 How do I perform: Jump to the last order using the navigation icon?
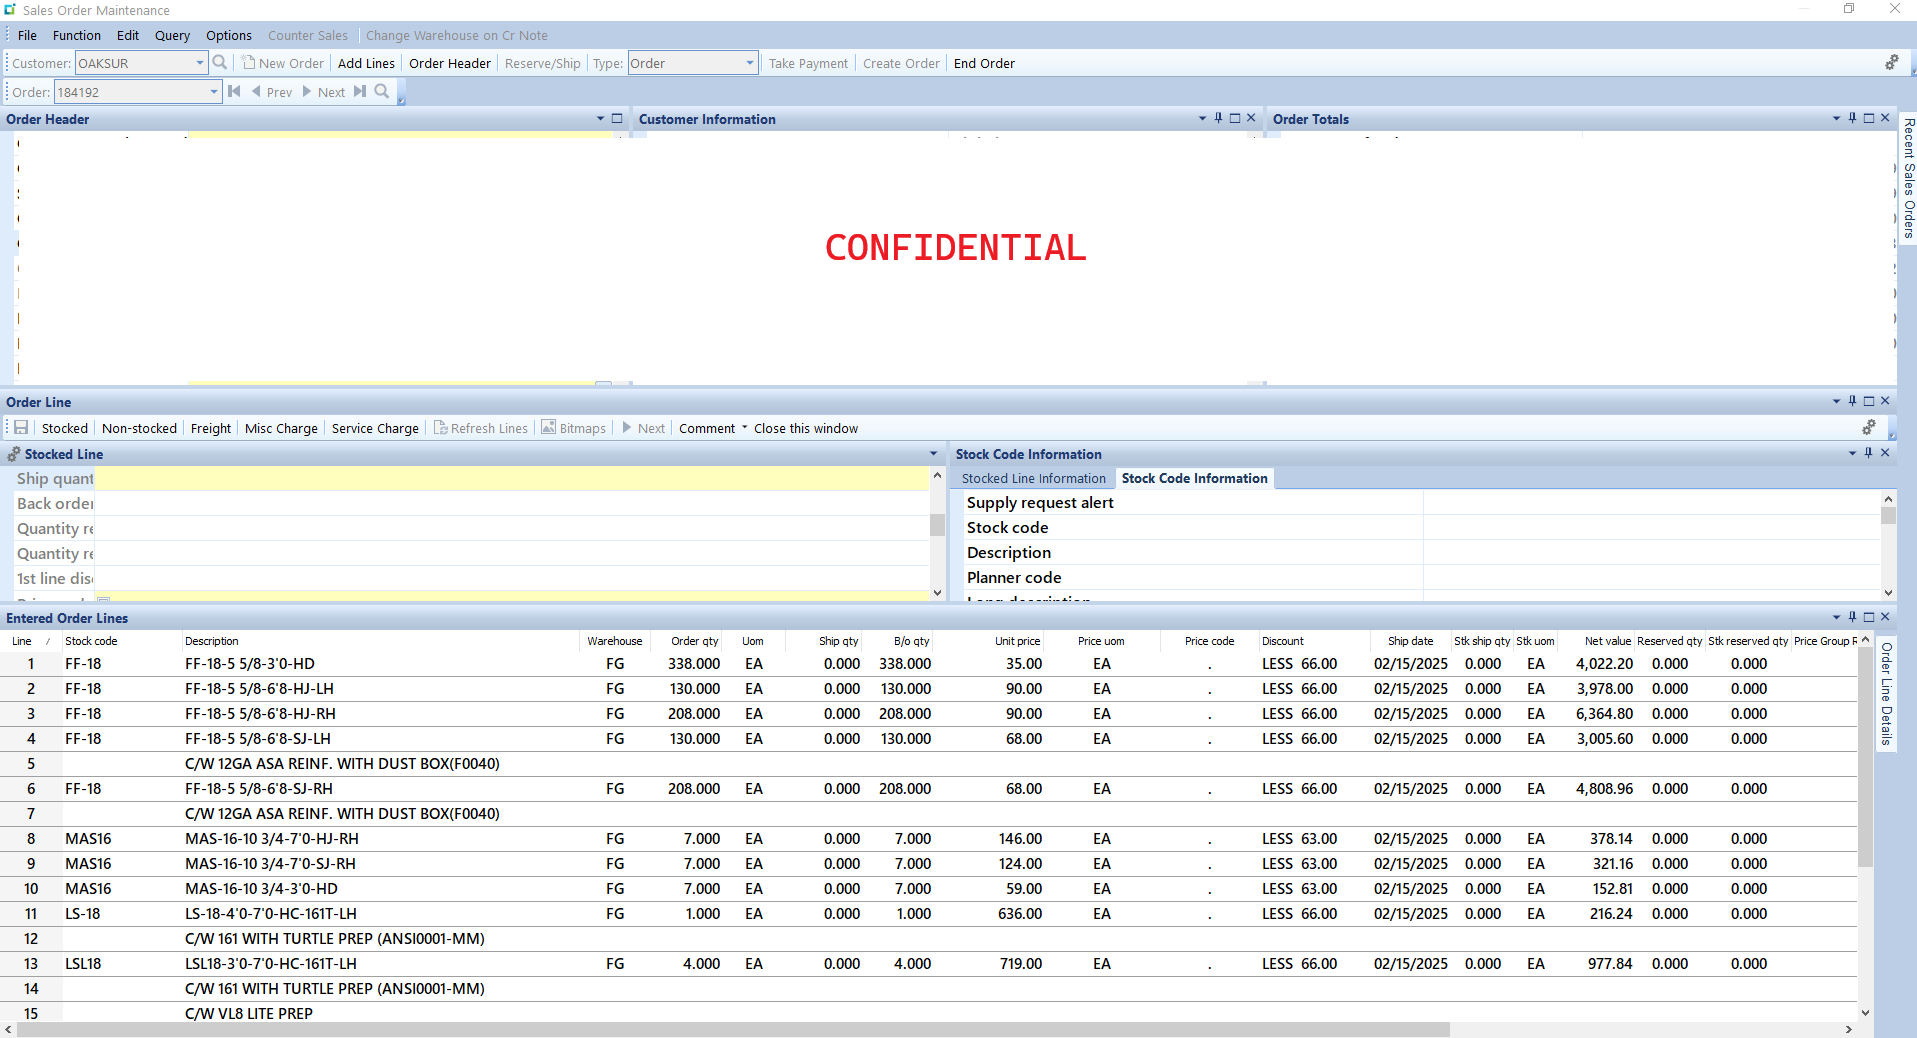tap(360, 92)
